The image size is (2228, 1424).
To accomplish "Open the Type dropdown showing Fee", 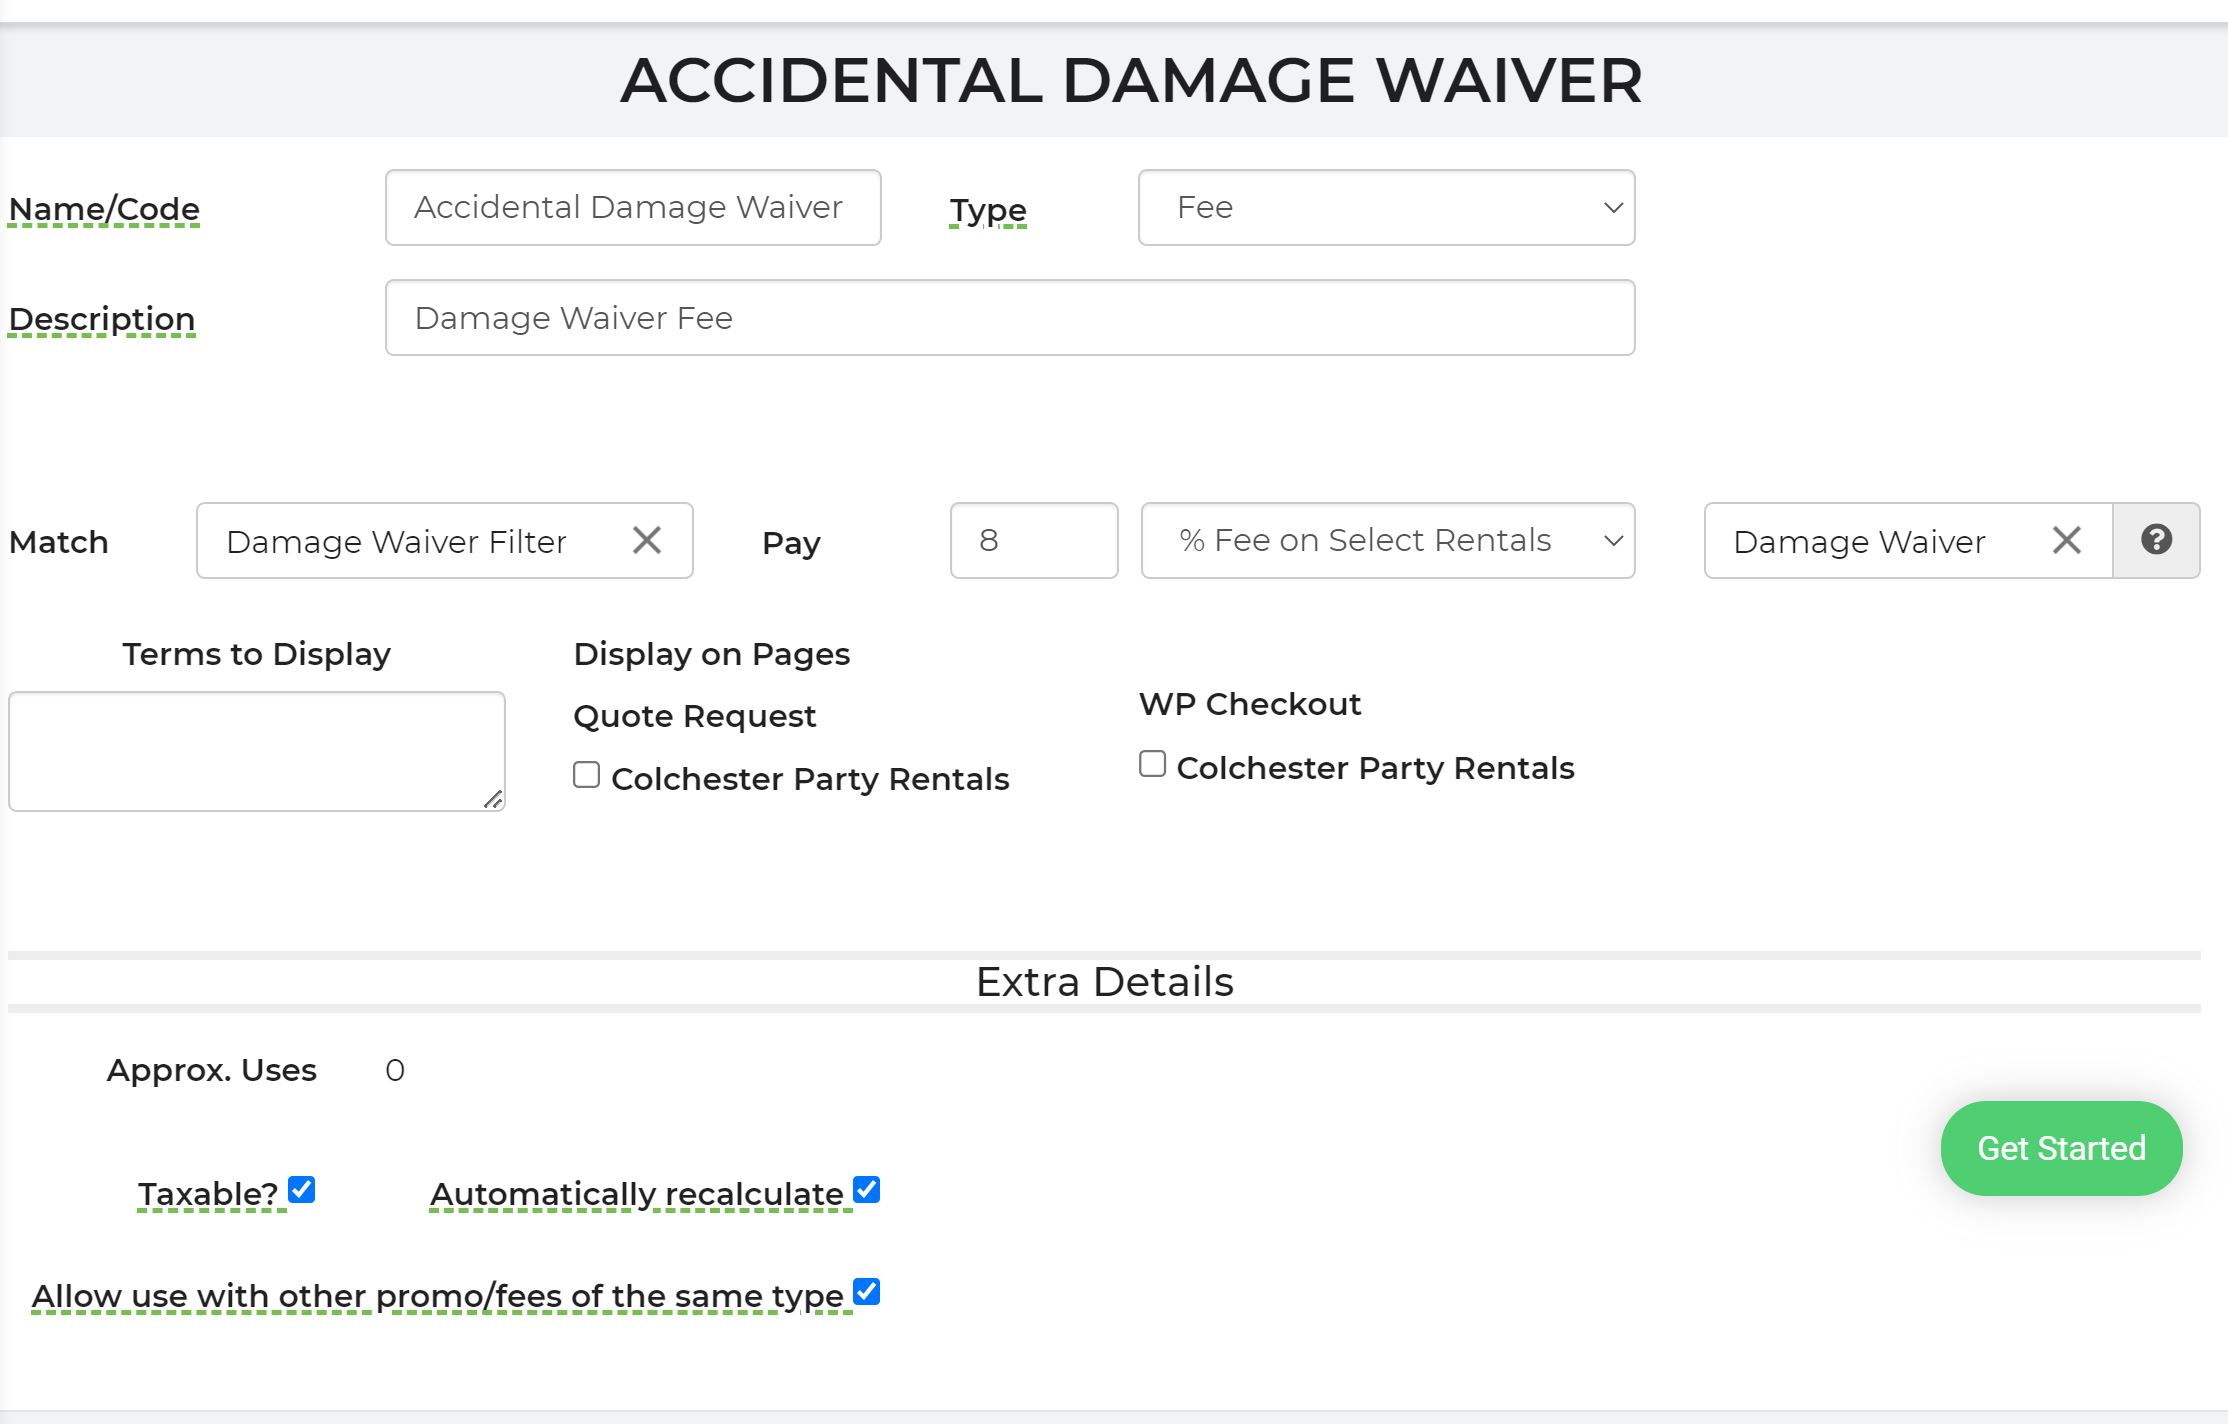I will (x=1386, y=208).
